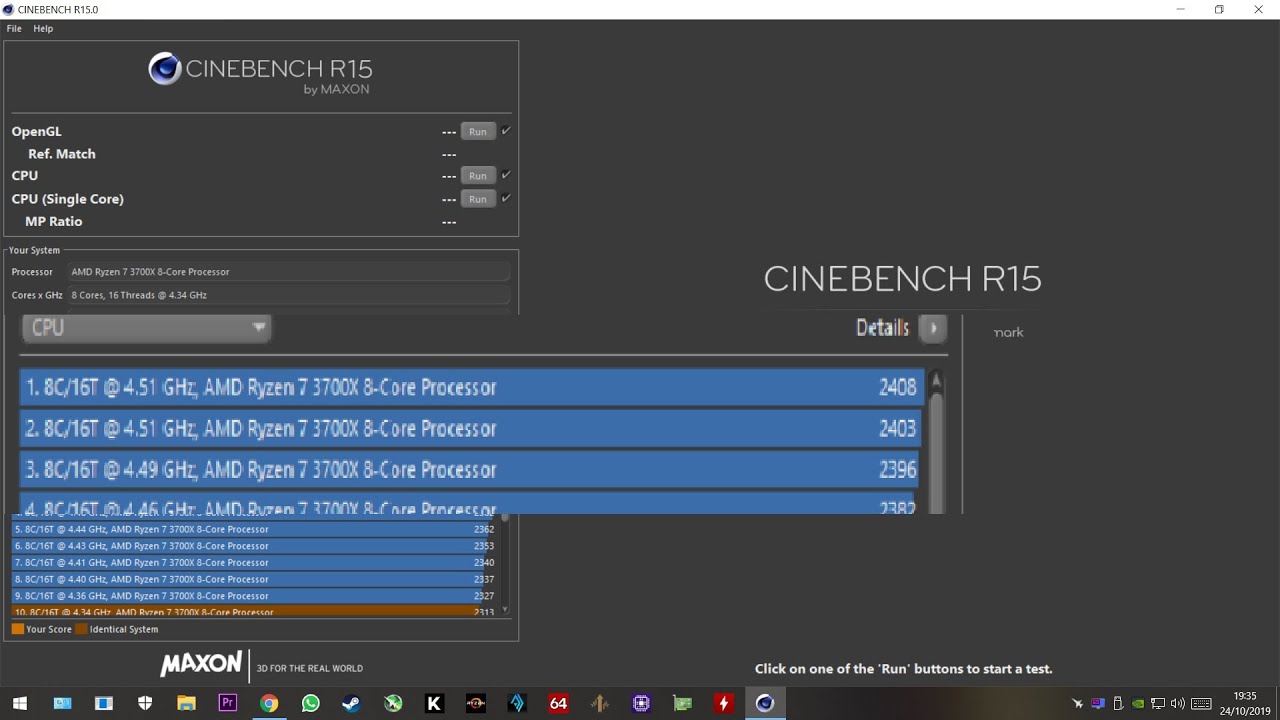Click the Identical System brown legend swatch

(x=81, y=629)
